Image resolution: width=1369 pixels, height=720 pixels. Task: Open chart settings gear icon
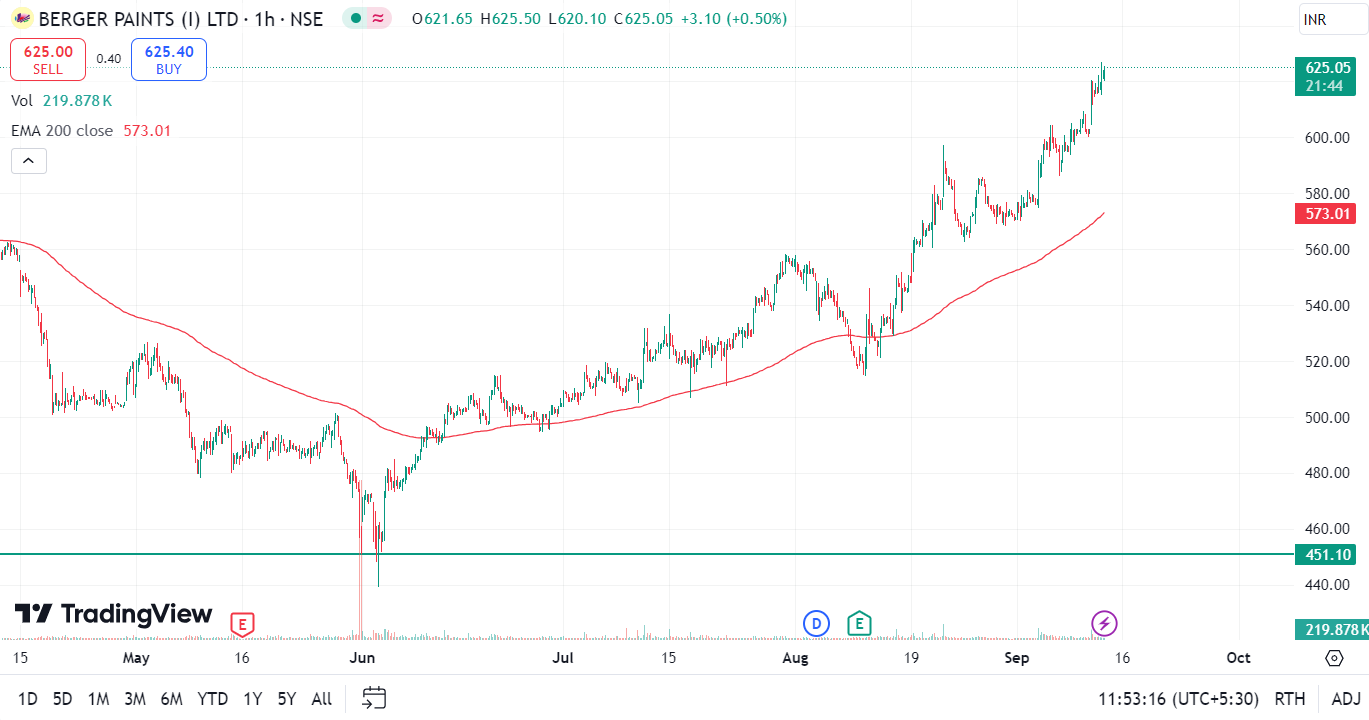1334,657
